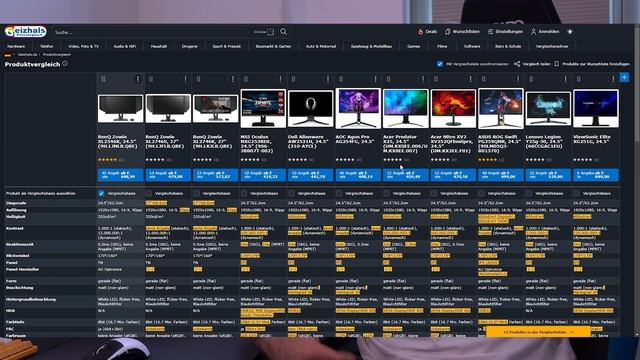Image resolution: width=640 pixels, height=360 pixels.
Task: Click Vergleich teilen
Action: [x=532, y=64]
